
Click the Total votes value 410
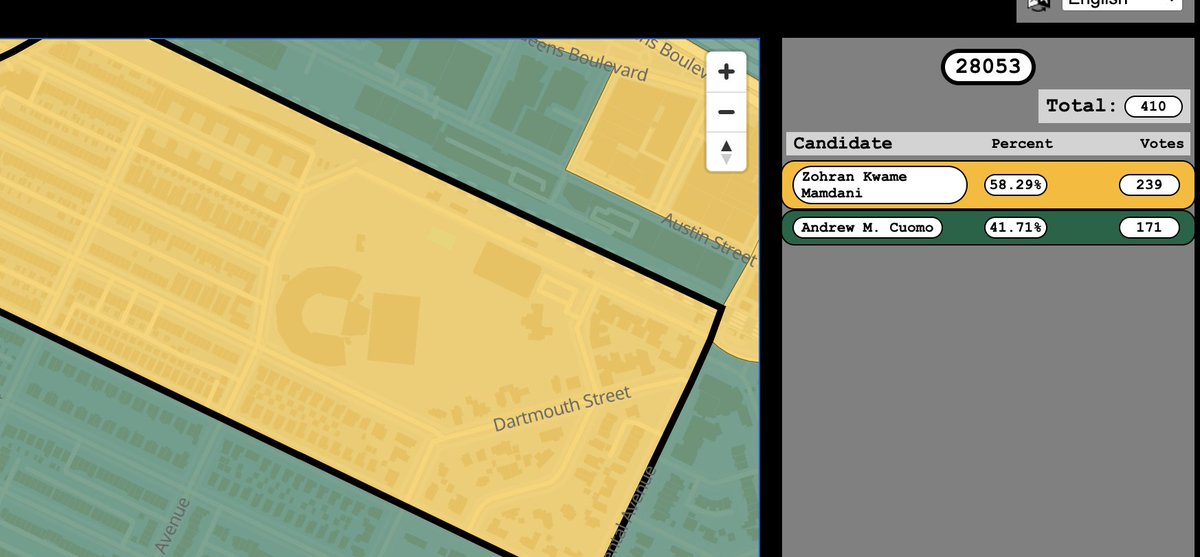tap(1153, 106)
